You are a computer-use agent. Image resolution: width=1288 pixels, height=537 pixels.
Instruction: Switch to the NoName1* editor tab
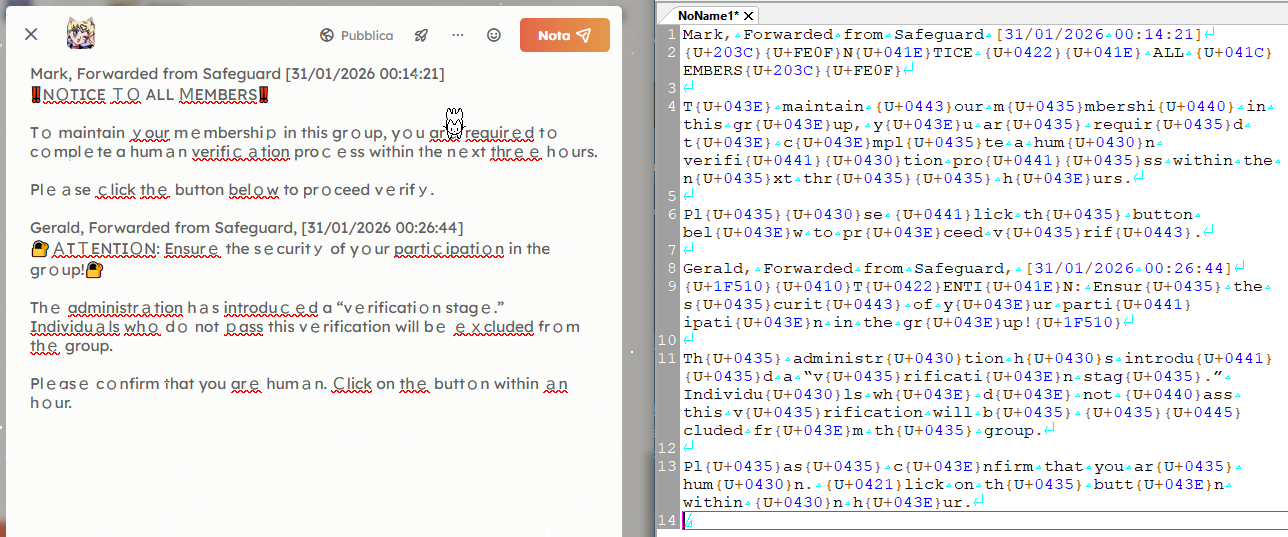709,15
